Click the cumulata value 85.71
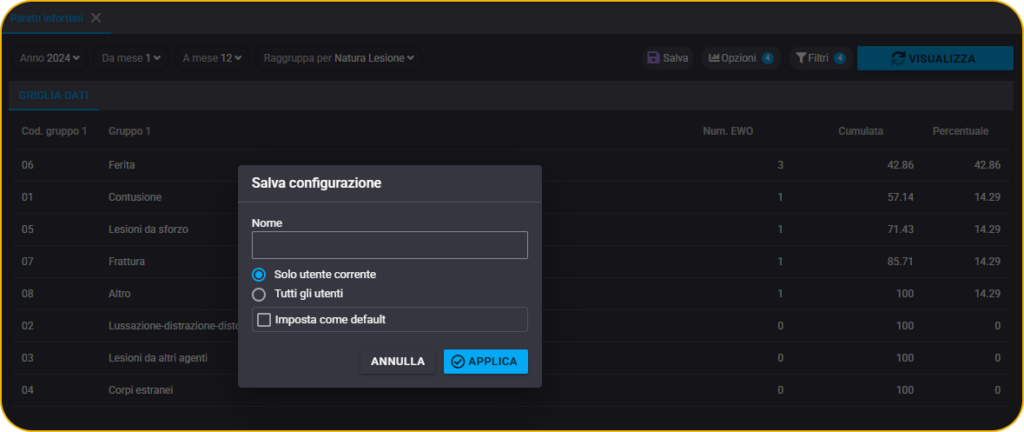Viewport: 1024px width, 432px height. (x=900, y=262)
